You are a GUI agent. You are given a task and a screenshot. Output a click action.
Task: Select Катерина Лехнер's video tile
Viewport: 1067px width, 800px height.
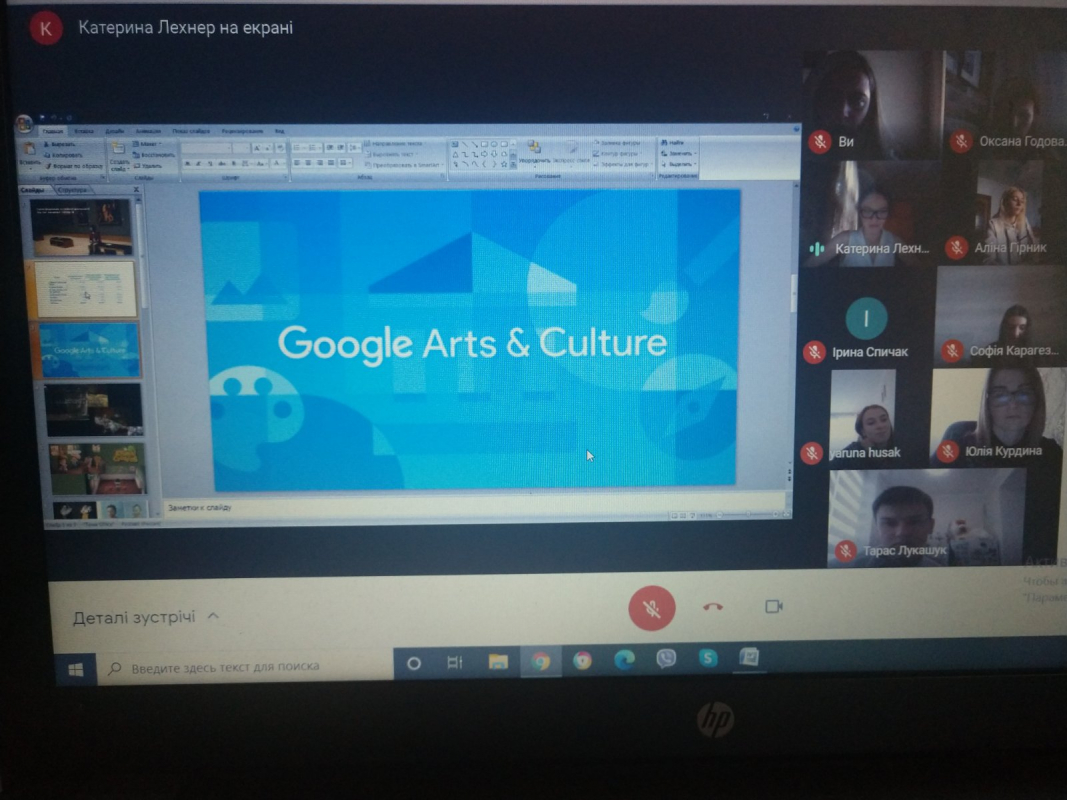(x=868, y=213)
